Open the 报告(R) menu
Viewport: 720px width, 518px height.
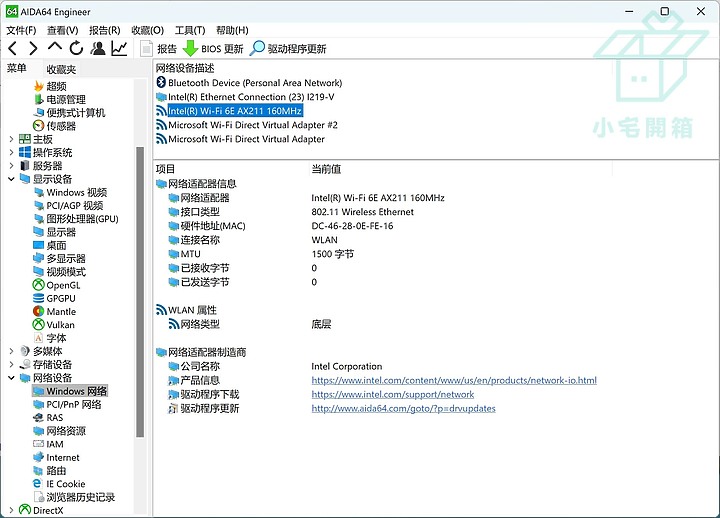105,30
